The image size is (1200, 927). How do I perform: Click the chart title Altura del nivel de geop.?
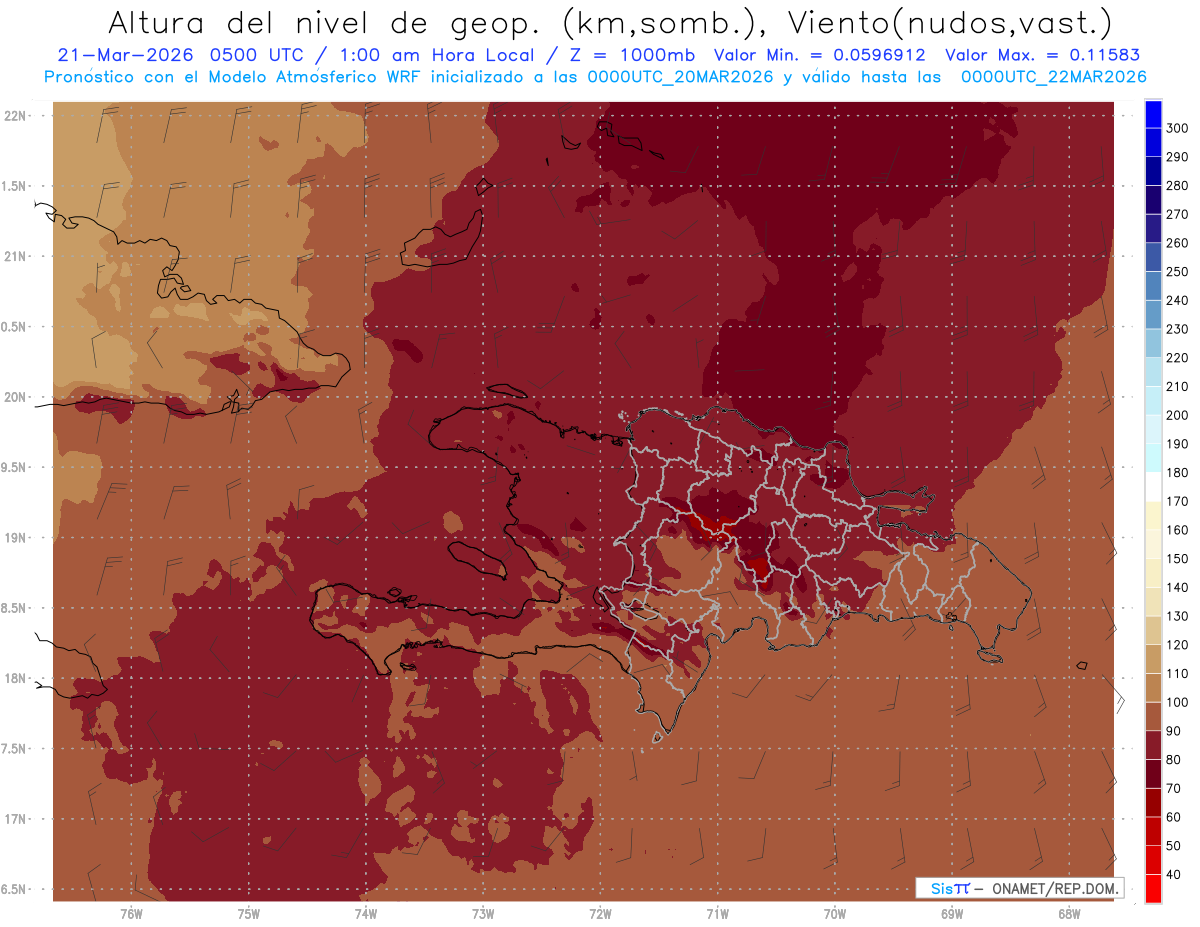pyautogui.click(x=330, y=22)
